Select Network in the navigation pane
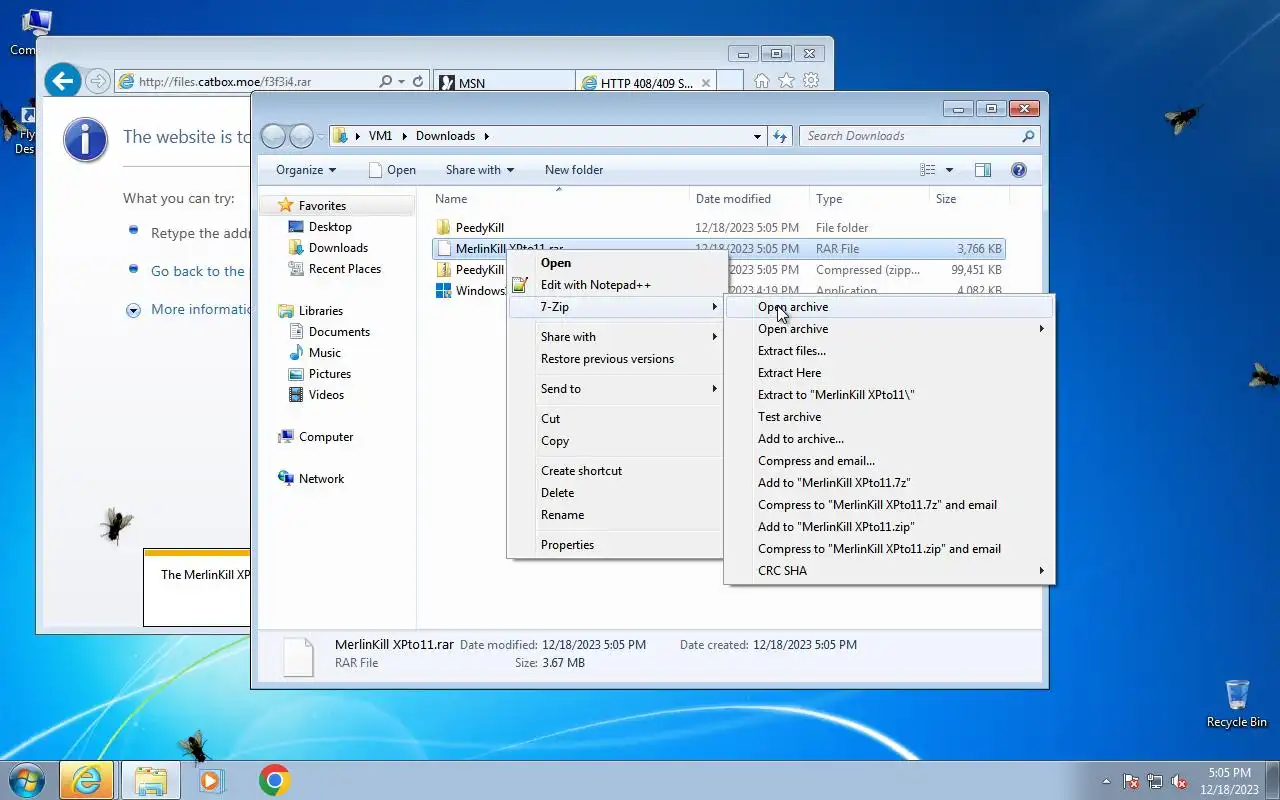The width and height of the screenshot is (1280, 800). click(x=321, y=479)
